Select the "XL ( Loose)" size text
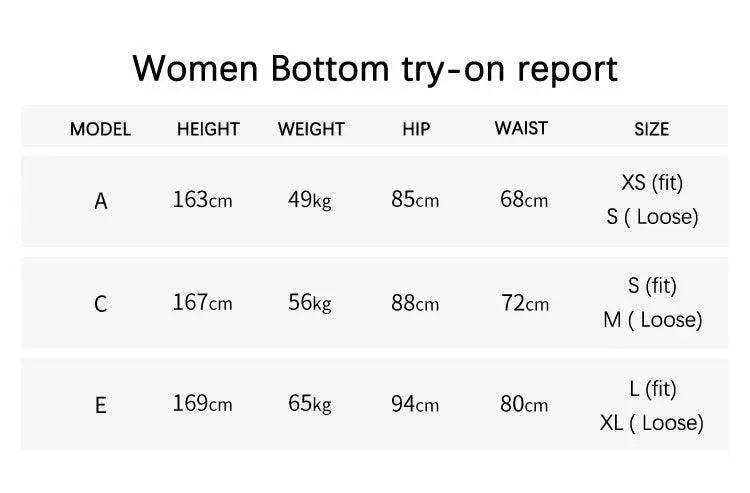The width and height of the screenshot is (750, 493). pos(652,423)
